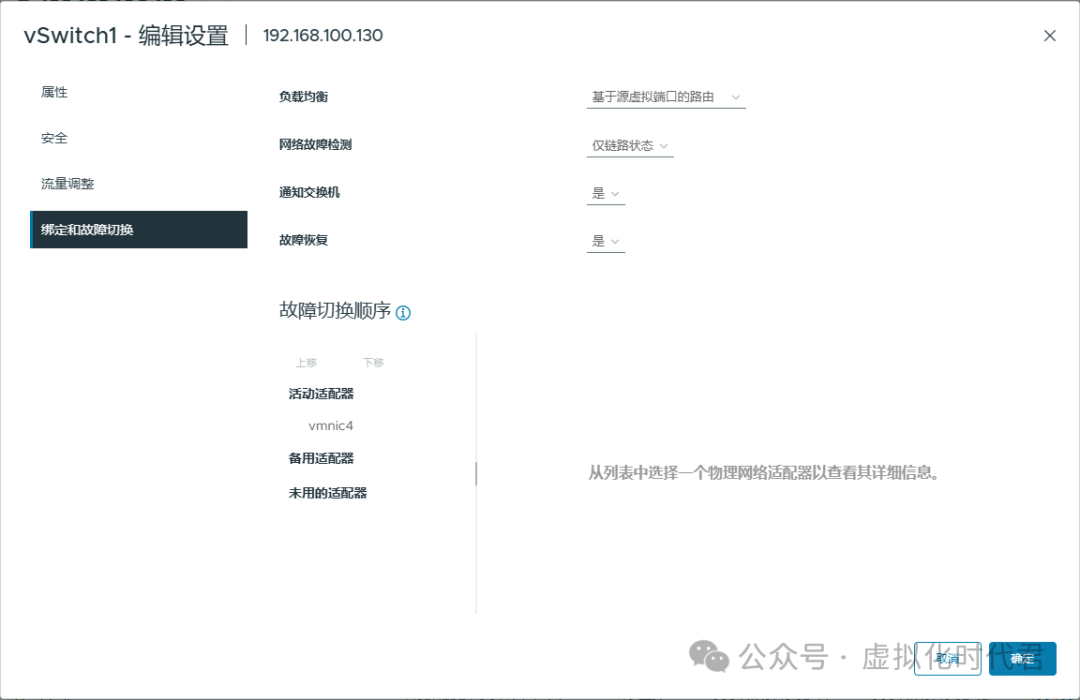Viewport: 1080px width, 700px height.
Task: Click the 上移 control
Action: click(306, 361)
